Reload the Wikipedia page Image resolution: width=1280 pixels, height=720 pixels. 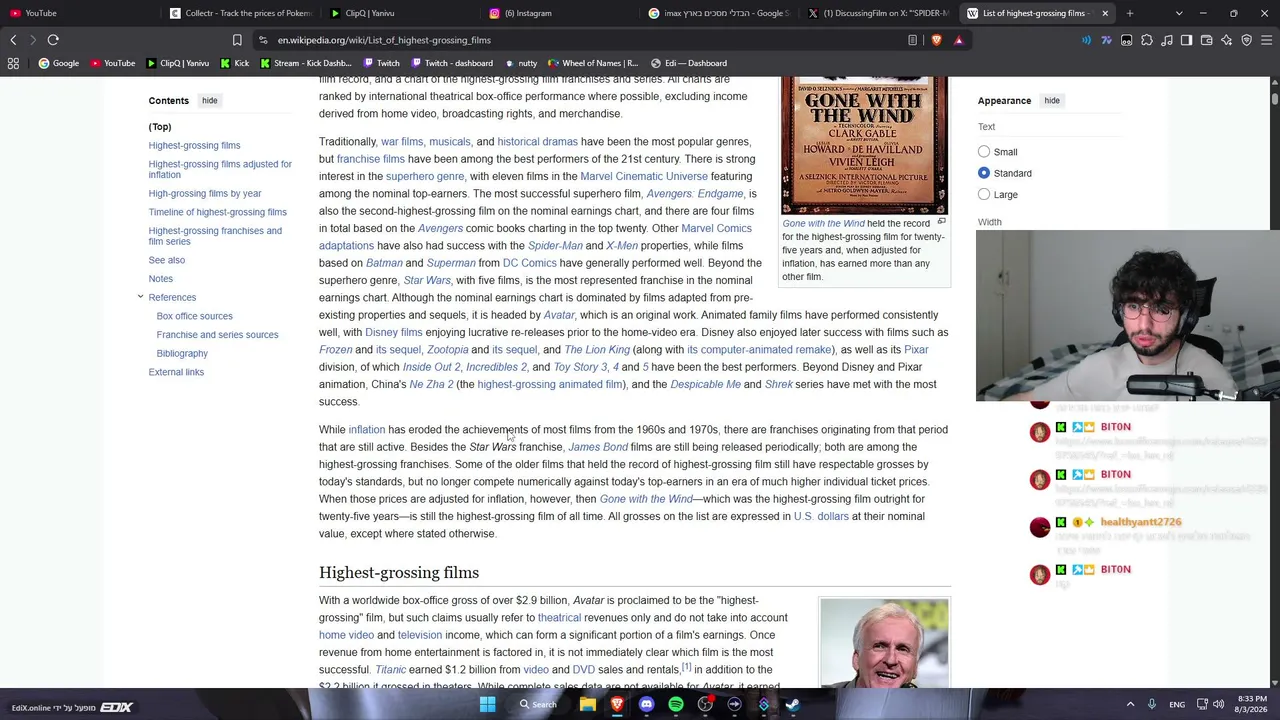(53, 40)
